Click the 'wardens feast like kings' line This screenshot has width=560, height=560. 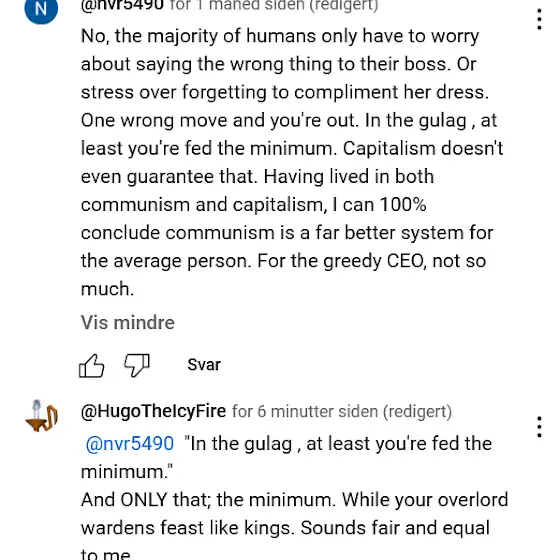coord(188,528)
